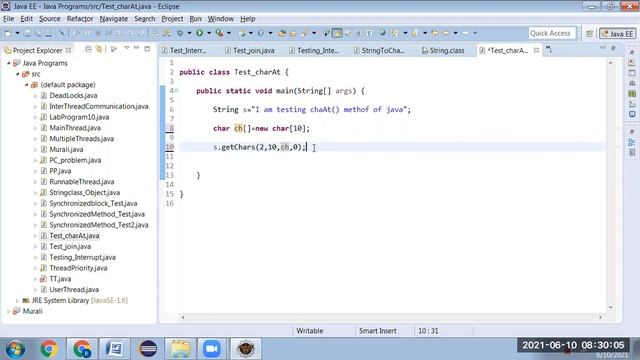Viewport: 640px width, 360px height.
Task: Fold the main method at line 4
Action: click(x=176, y=91)
